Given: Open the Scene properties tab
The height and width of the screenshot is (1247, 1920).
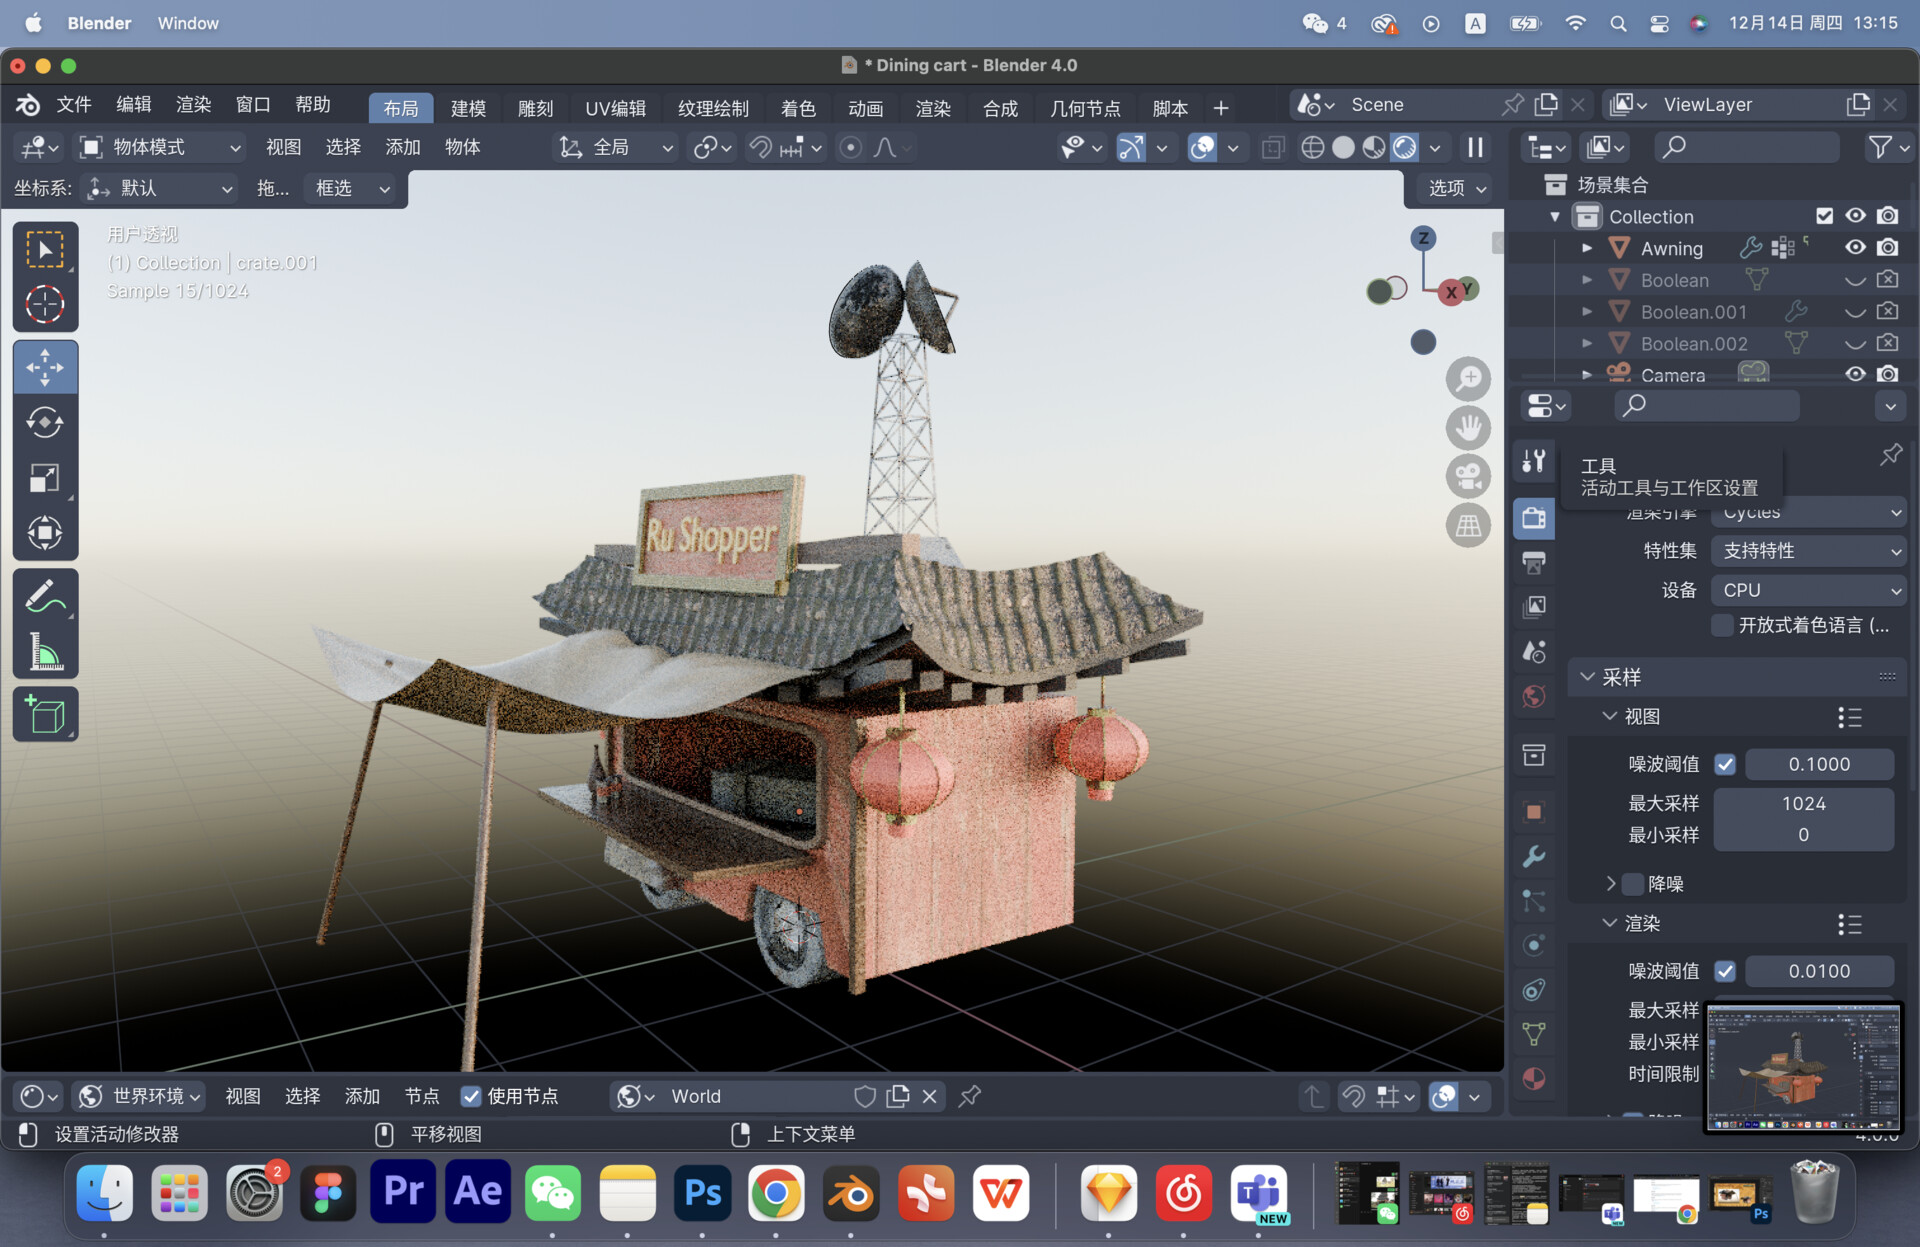Looking at the screenshot, I should 1534,651.
